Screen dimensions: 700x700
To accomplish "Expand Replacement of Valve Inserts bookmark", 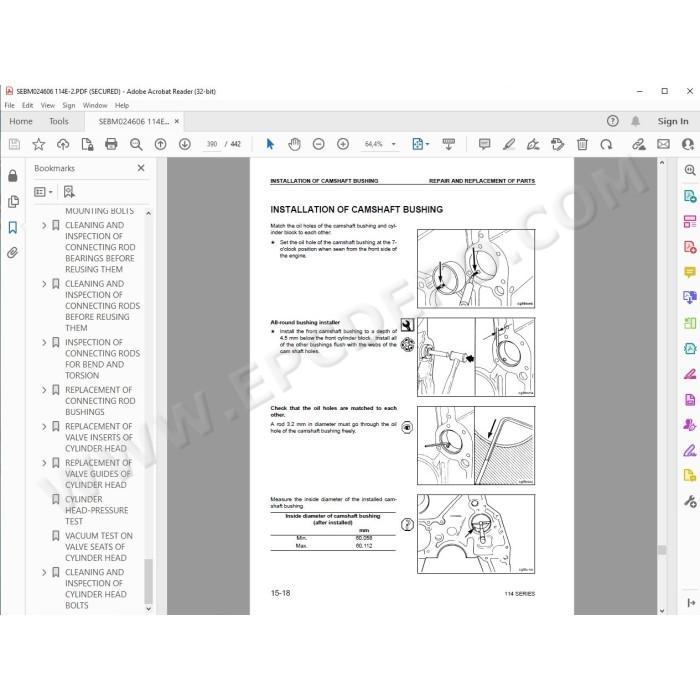I will pos(44,426).
